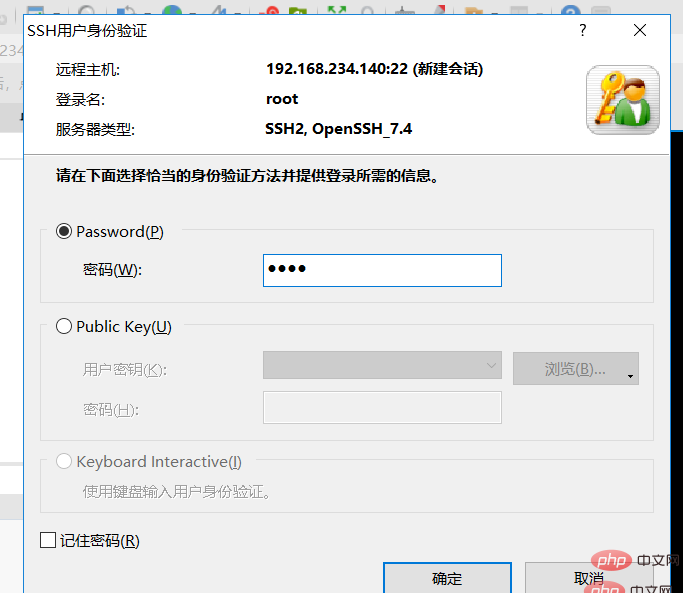Screen dimensions: 690x593
Task: Click the host text 192.168.234.140:22 (新建会话)
Action: tap(374, 69)
